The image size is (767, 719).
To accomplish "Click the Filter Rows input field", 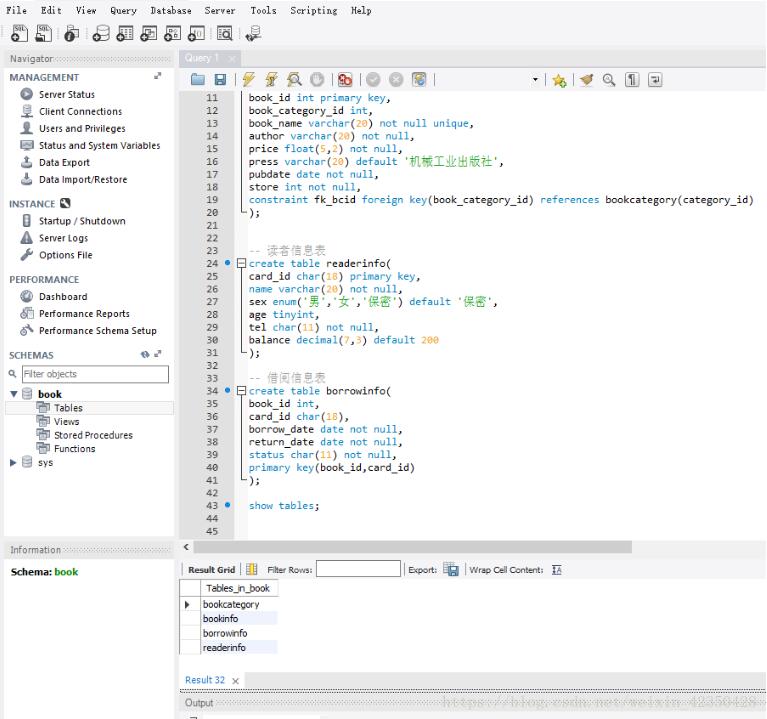I will click(357, 570).
